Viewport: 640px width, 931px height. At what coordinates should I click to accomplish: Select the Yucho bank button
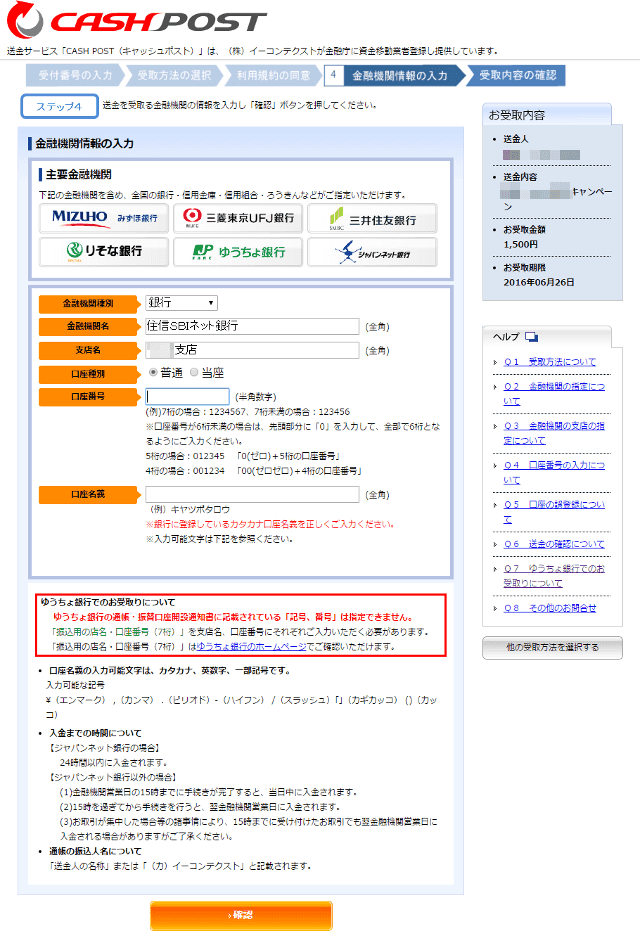pyautogui.click(x=238, y=252)
